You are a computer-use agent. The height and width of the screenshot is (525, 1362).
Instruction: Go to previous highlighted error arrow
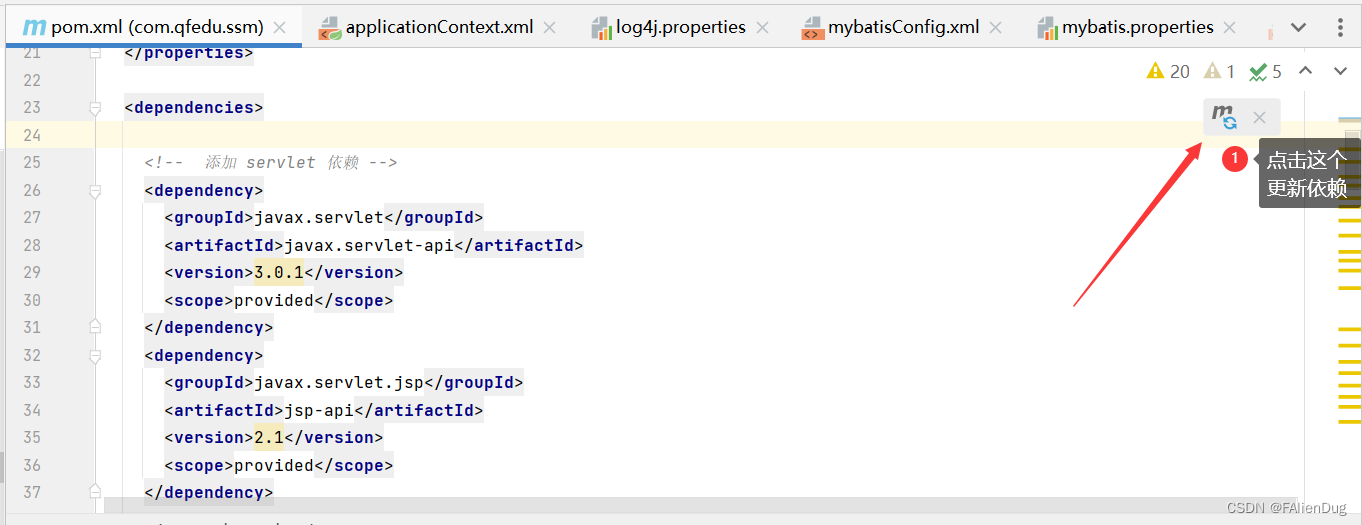point(1305,71)
